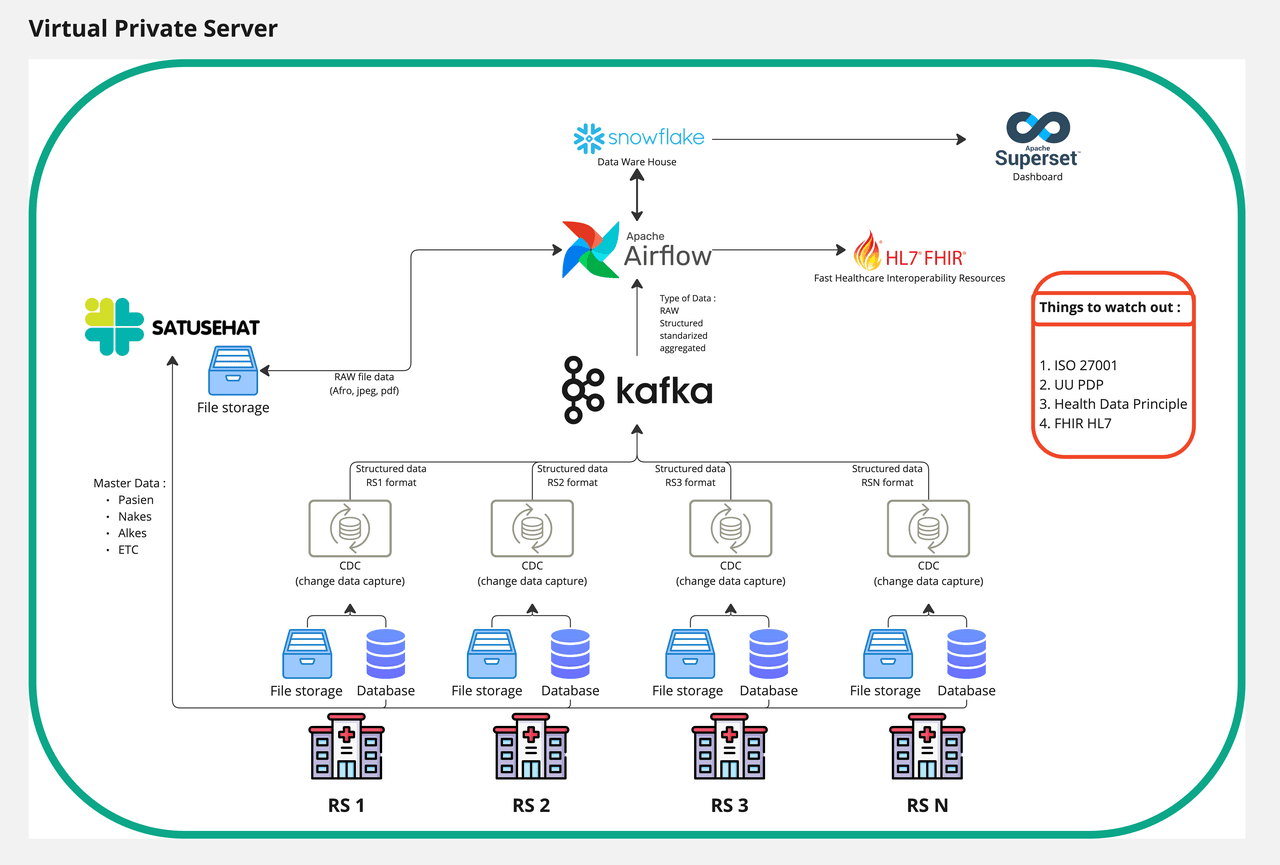This screenshot has height=865, width=1280.
Task: Select the Apache Superset logo
Action: (1038, 139)
